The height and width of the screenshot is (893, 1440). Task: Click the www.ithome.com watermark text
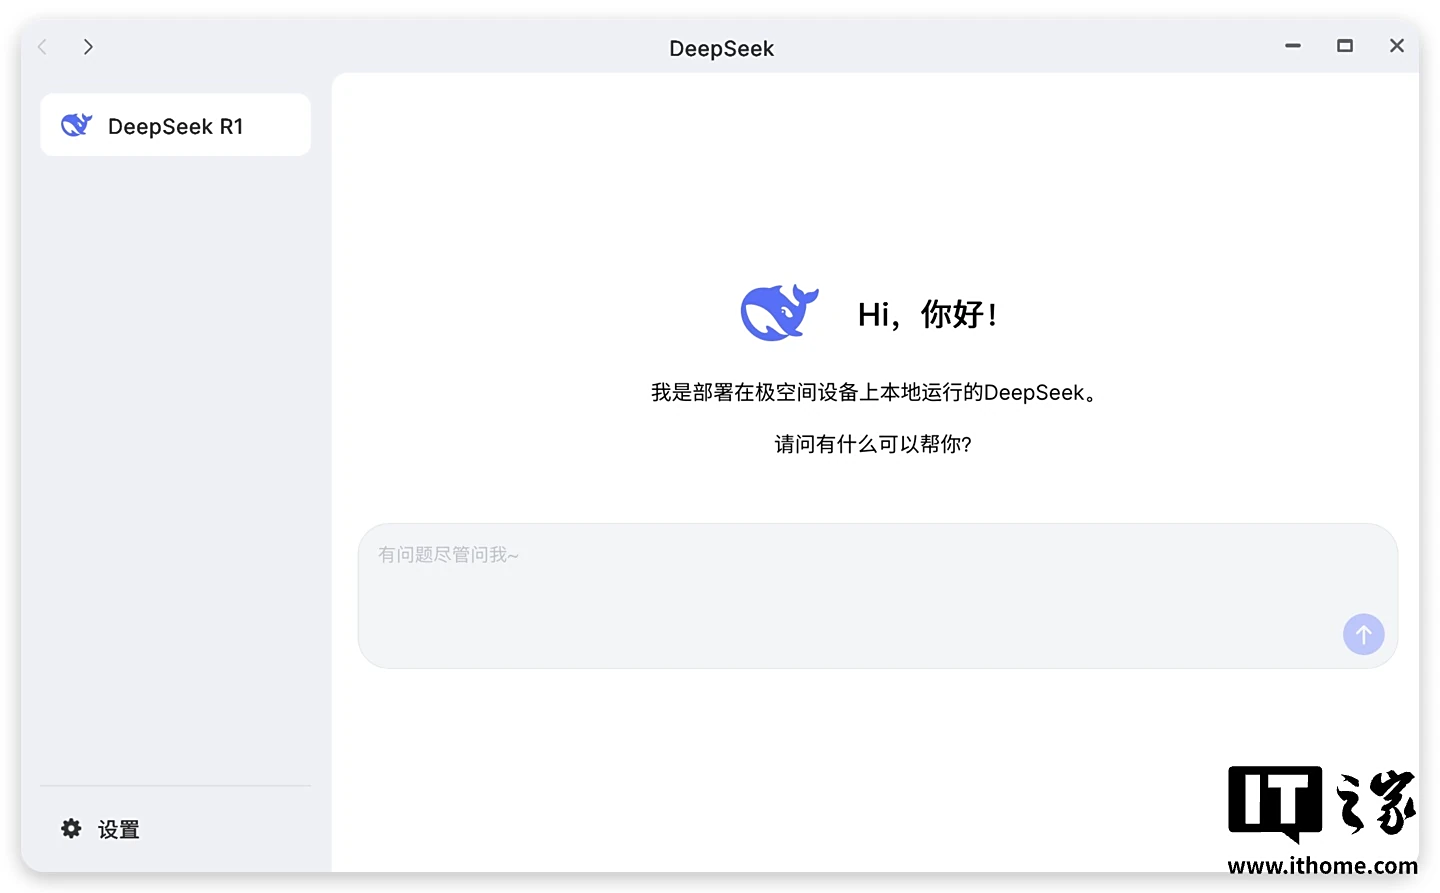[x=1322, y=866]
